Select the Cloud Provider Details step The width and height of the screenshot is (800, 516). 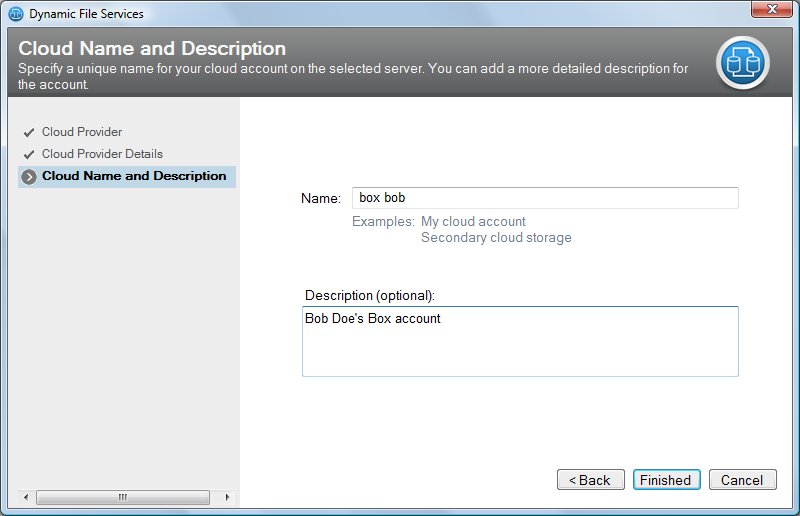click(102, 154)
